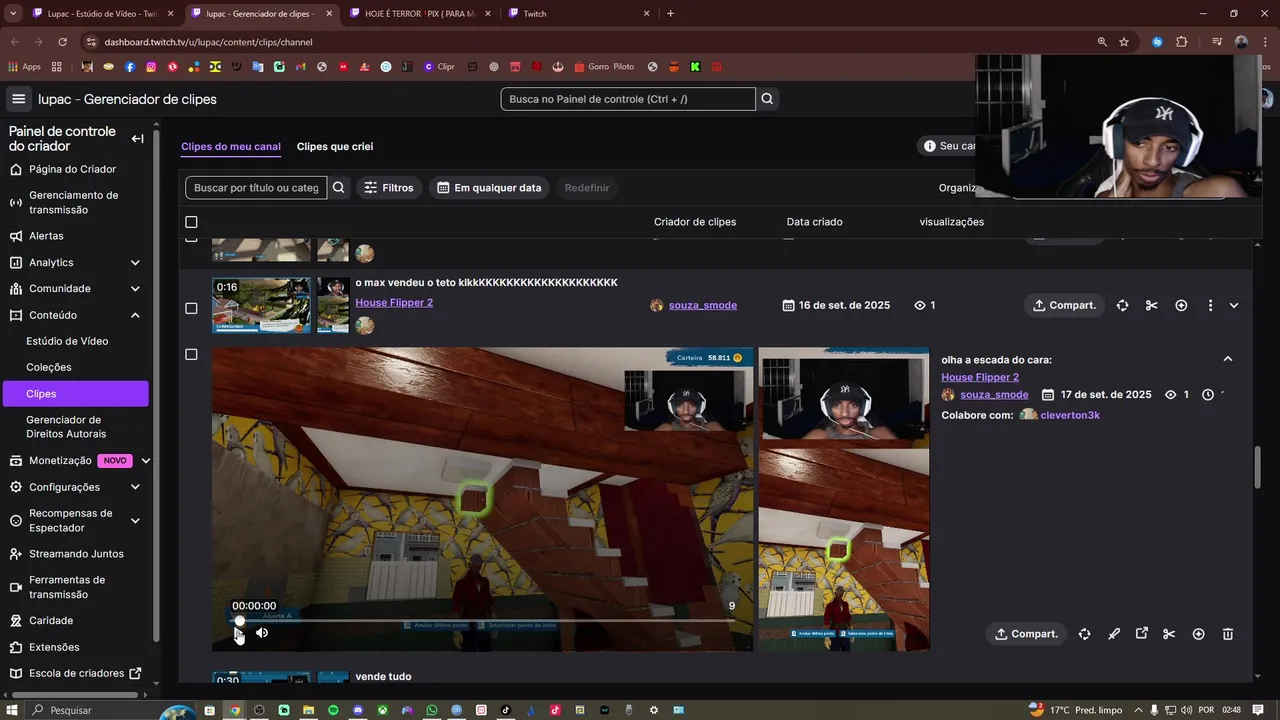Click circular arrows icon in expanded clip actions
Viewport: 1280px width, 720px height.
pyautogui.click(x=1084, y=634)
